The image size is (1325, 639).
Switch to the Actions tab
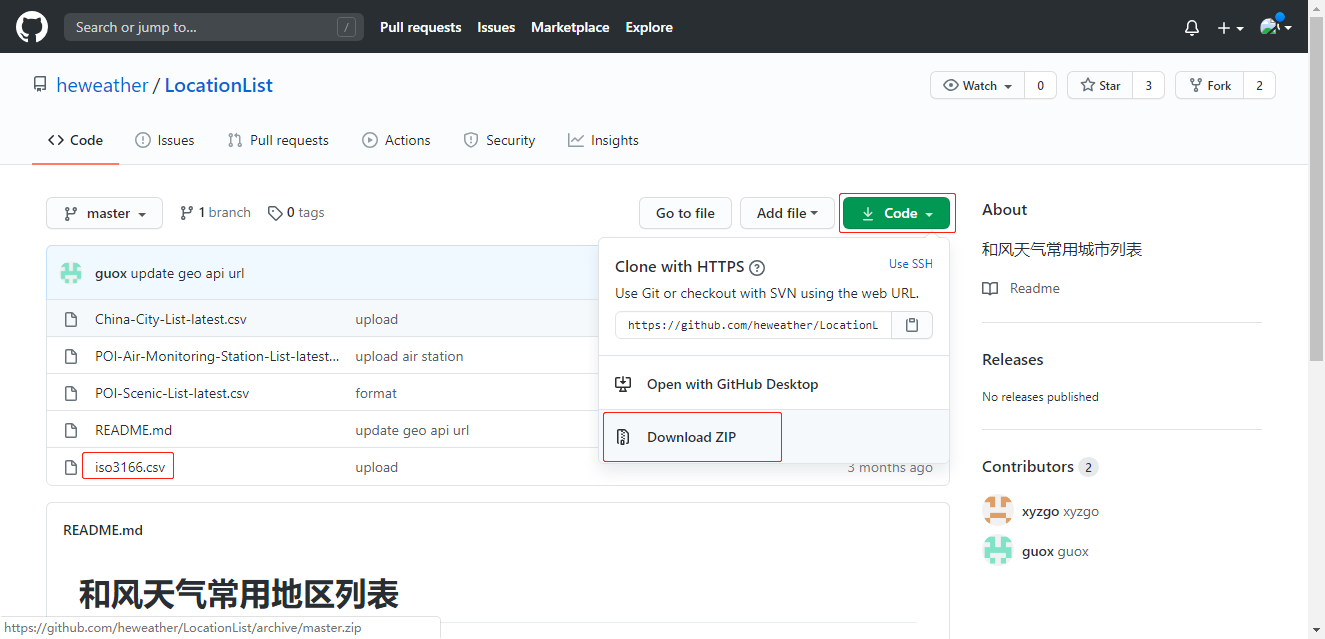(396, 140)
